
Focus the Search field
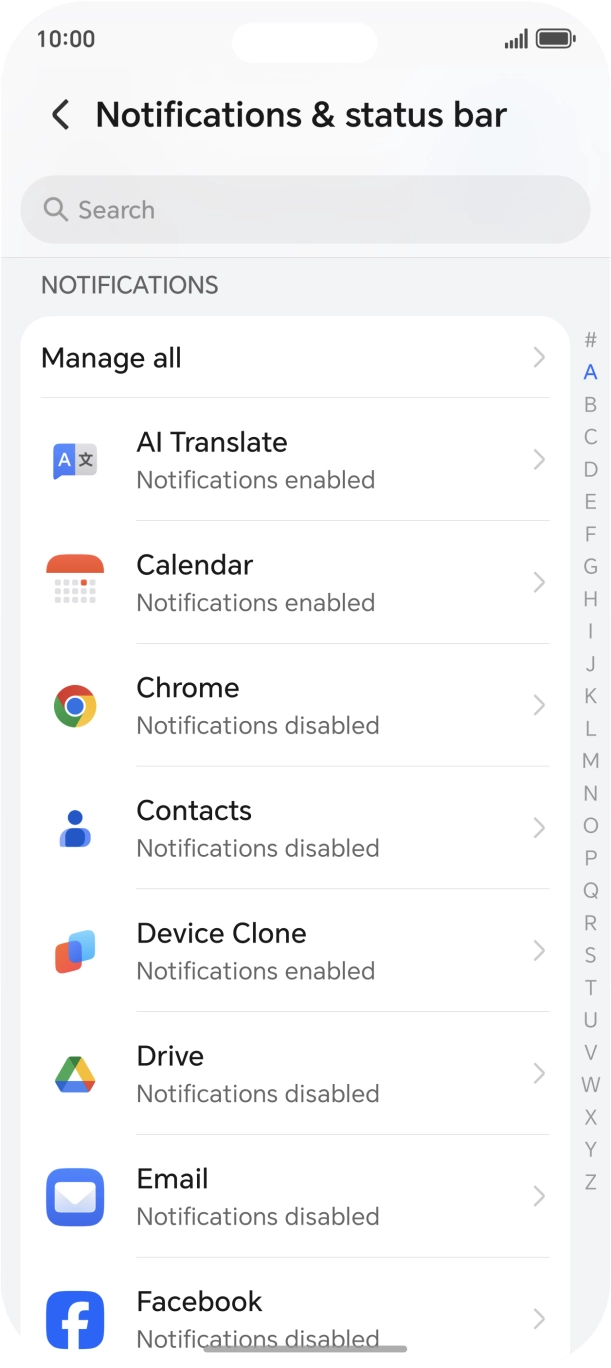305,210
